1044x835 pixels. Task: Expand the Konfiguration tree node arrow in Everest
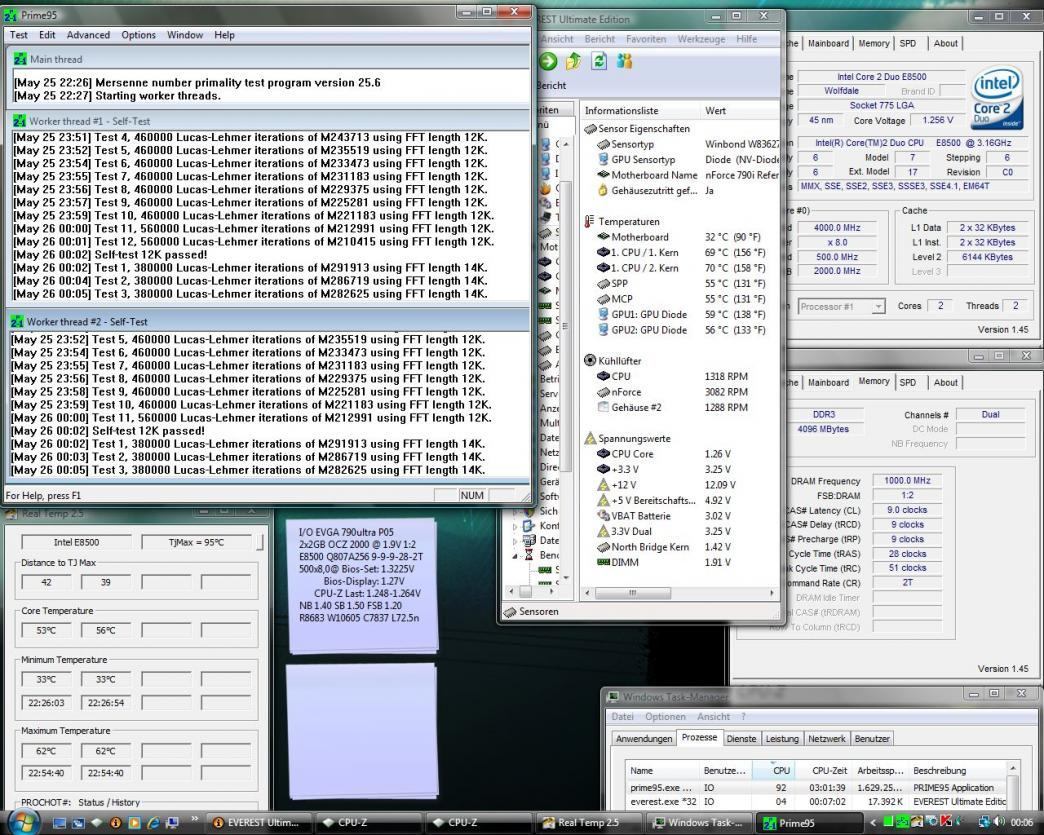click(515, 526)
